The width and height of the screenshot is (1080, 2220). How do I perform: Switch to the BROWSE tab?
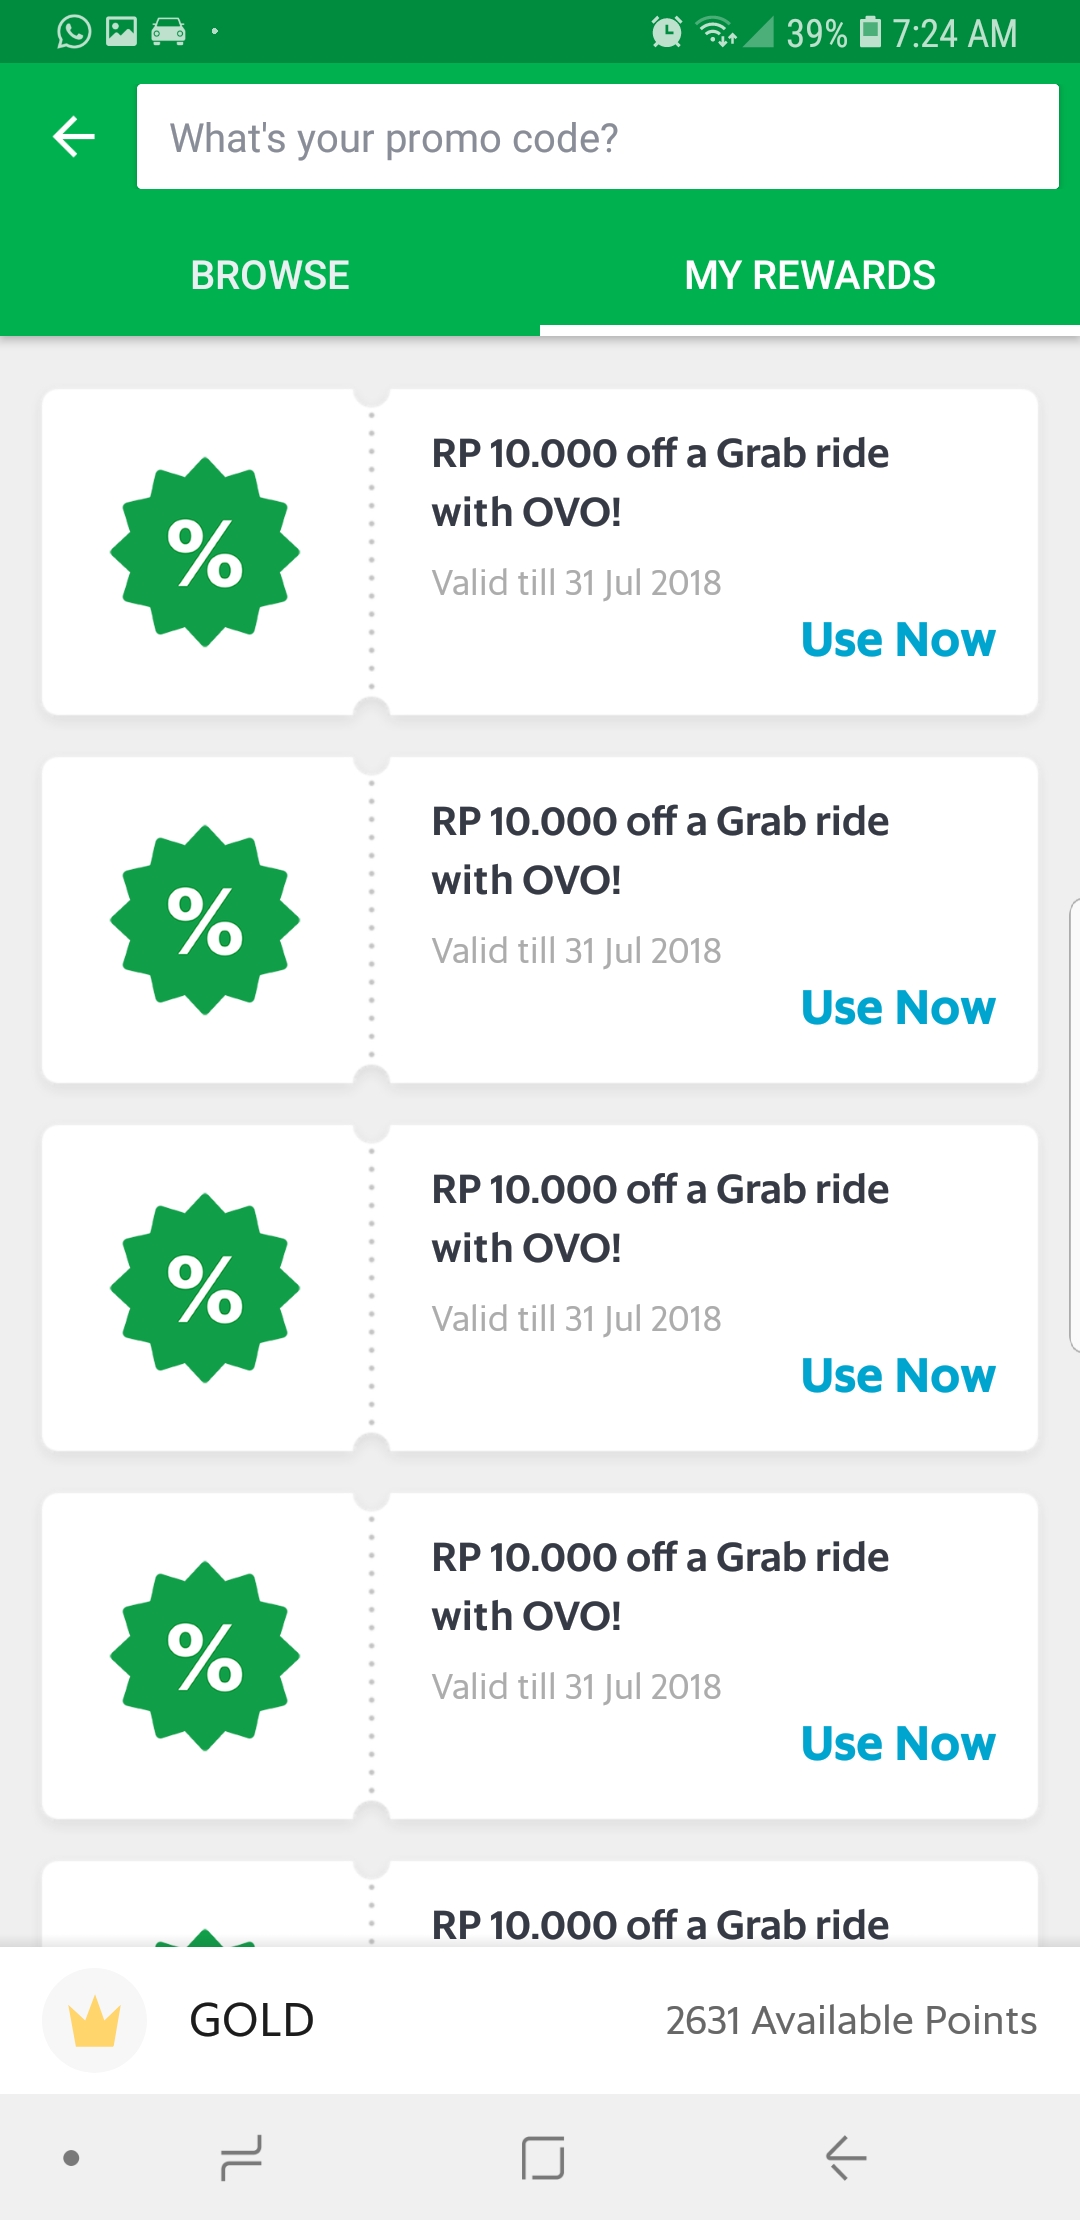click(270, 276)
